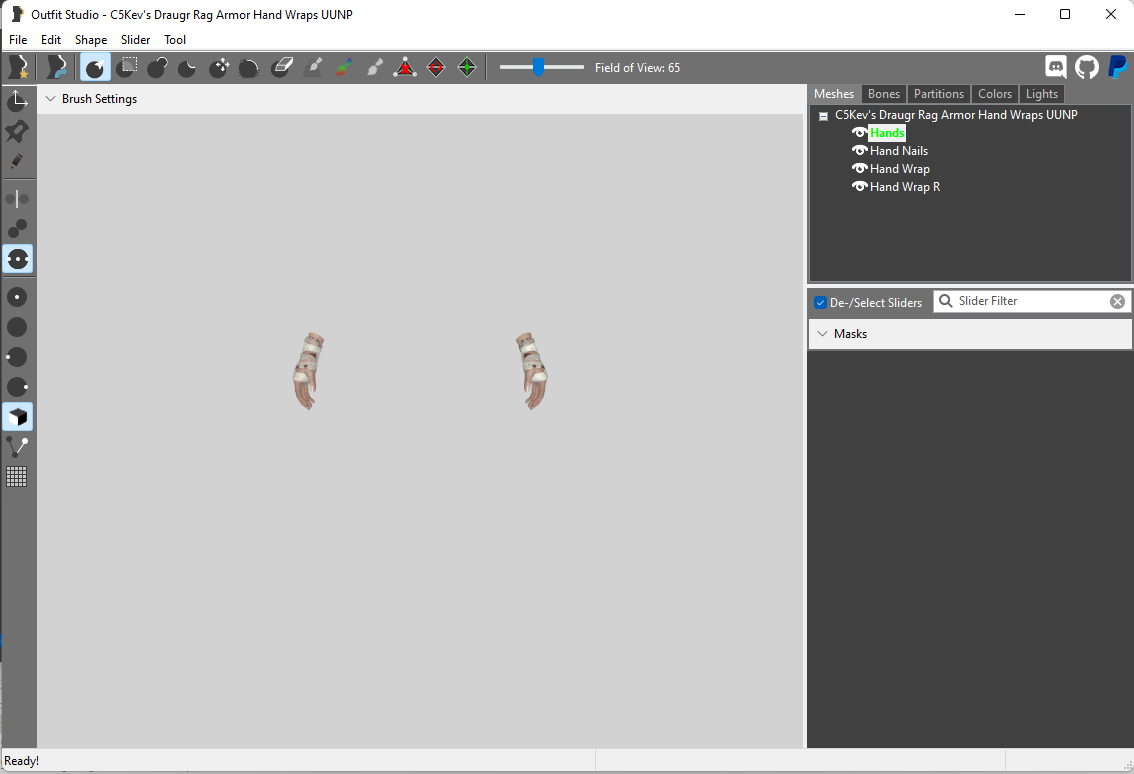Image resolution: width=1134 pixels, height=774 pixels.
Task: Open the File menu
Action: pyautogui.click(x=18, y=40)
